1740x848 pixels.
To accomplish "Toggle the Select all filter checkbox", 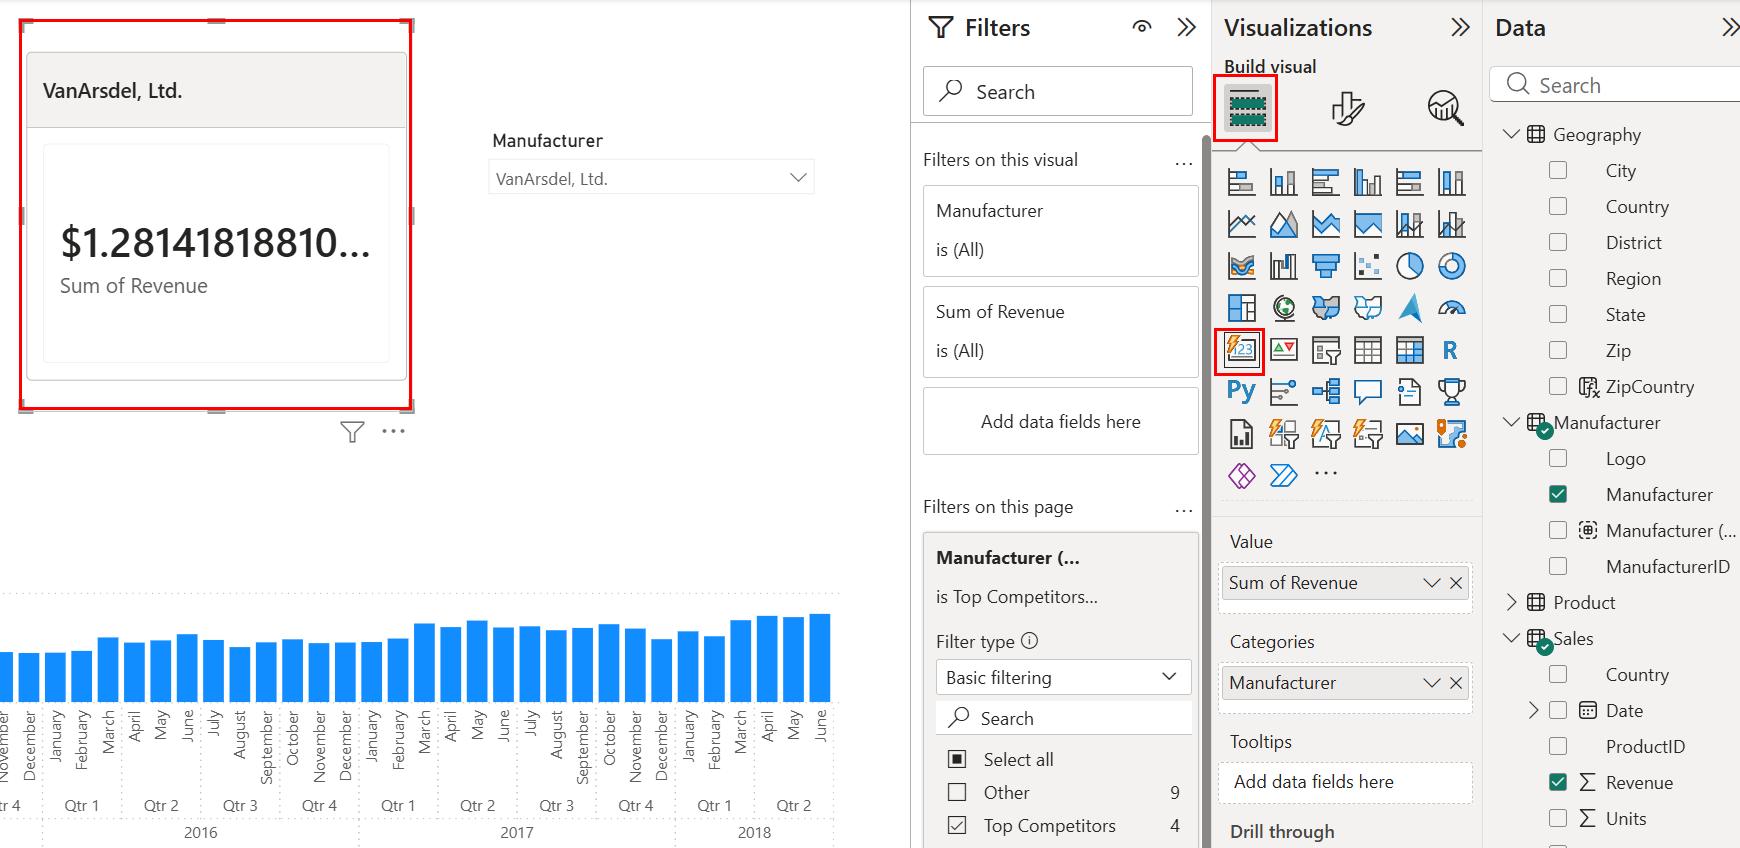I will coord(957,759).
